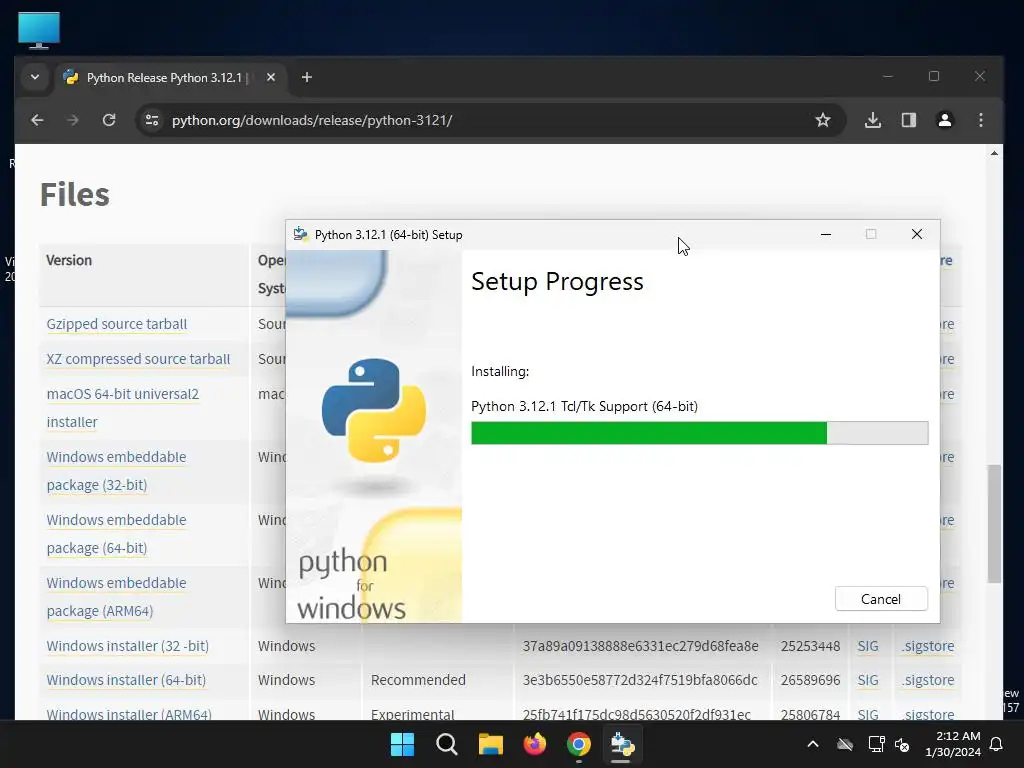Click the file size 25253448 cell
The image size is (1024, 768).
click(810, 646)
